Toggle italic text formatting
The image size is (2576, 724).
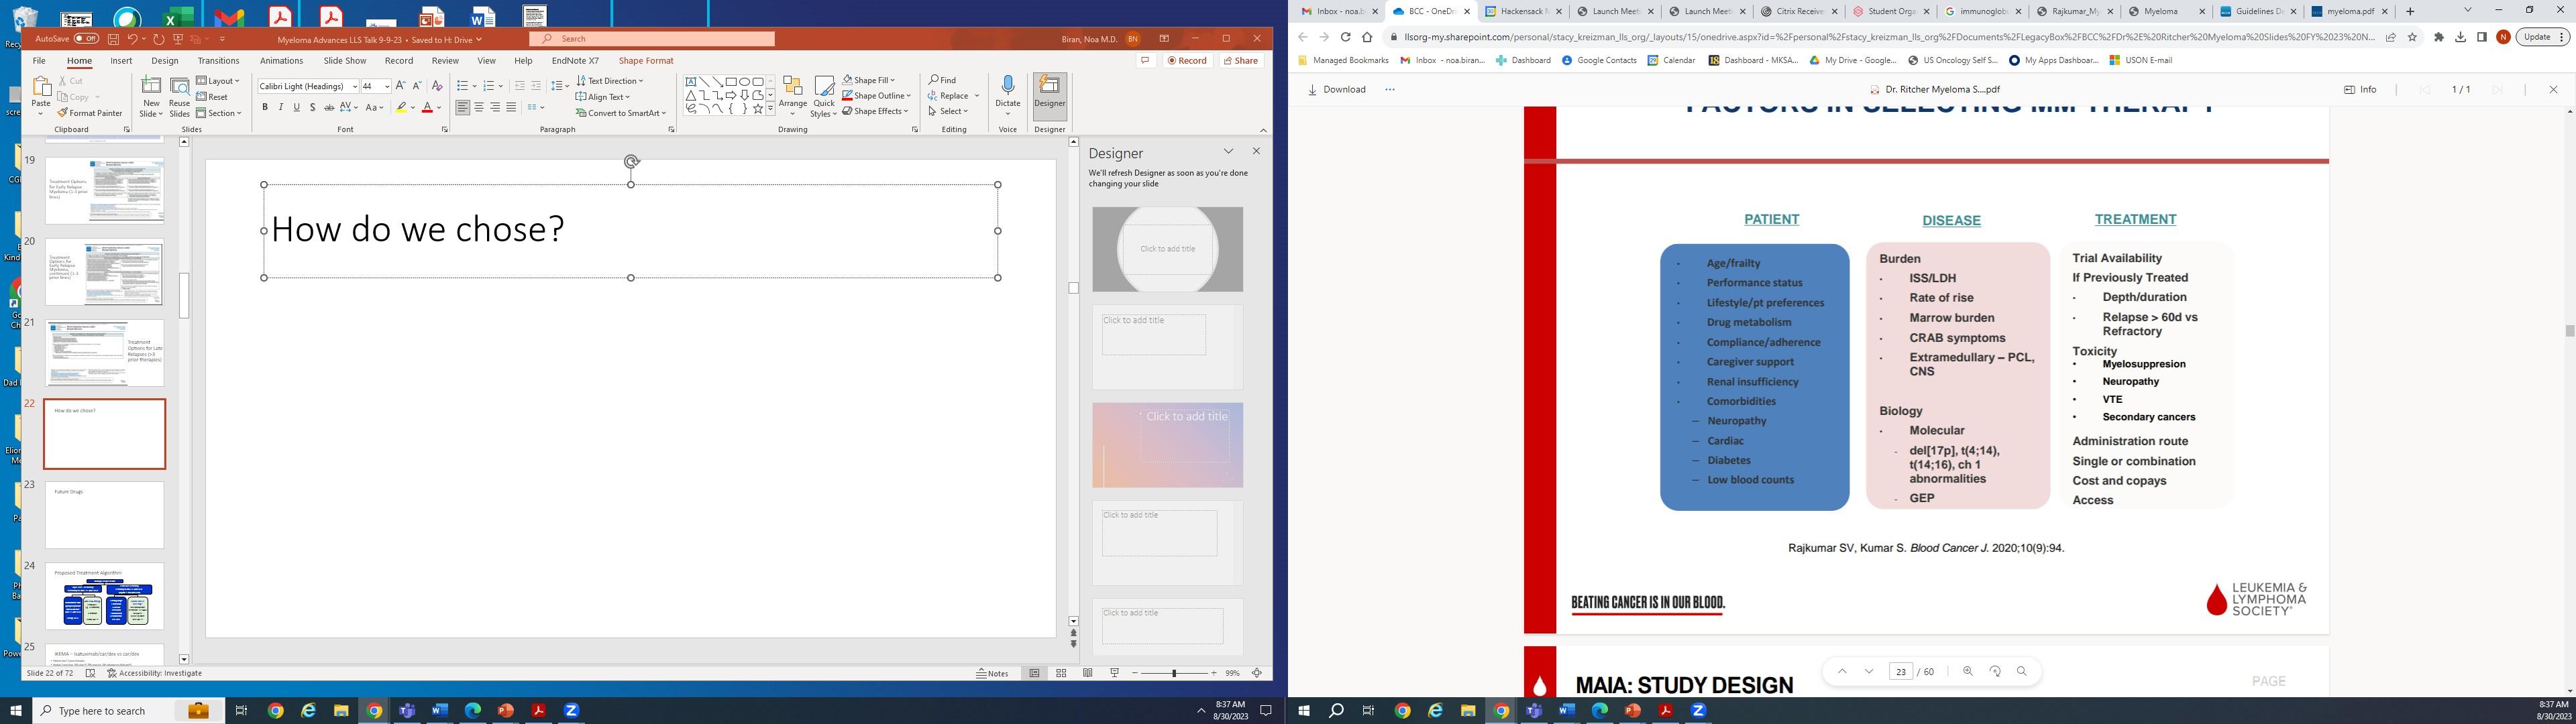[281, 107]
